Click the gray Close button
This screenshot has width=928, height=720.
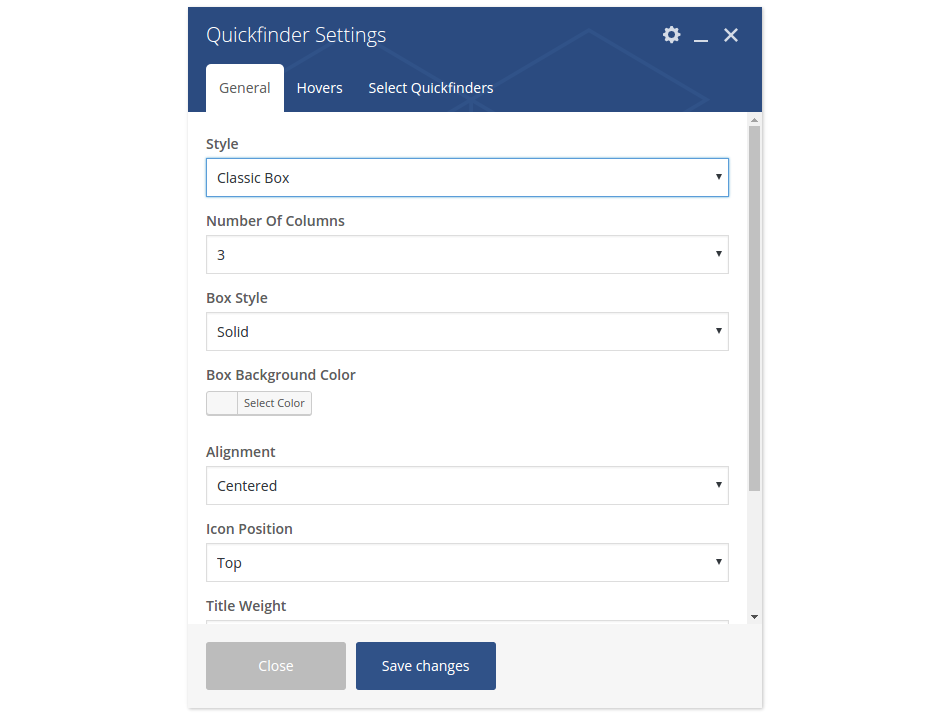[276, 666]
